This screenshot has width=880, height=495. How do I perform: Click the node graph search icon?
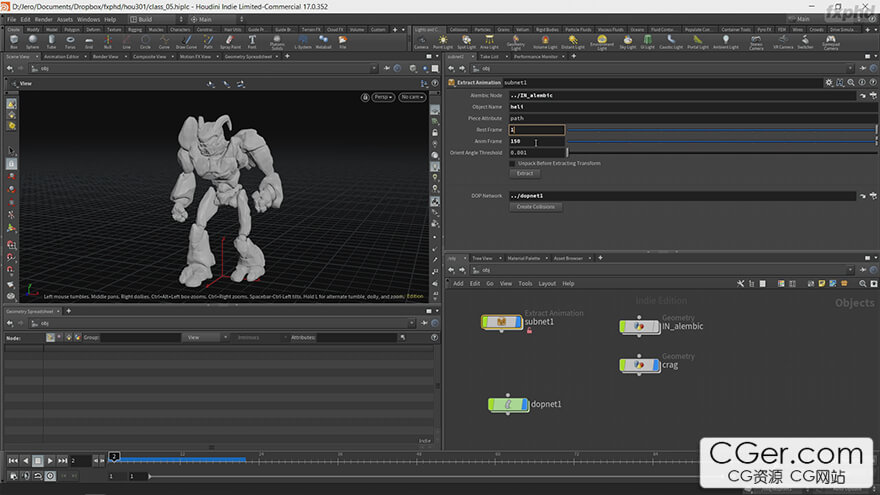point(863,284)
